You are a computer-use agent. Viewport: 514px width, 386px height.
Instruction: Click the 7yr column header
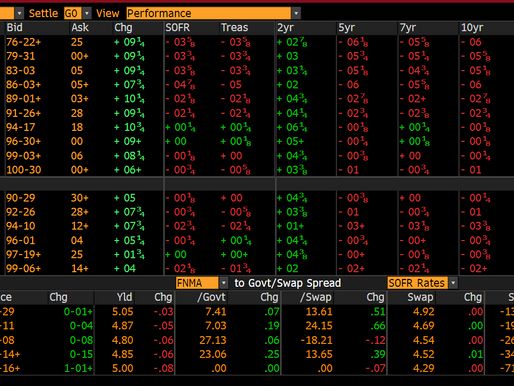408,27
